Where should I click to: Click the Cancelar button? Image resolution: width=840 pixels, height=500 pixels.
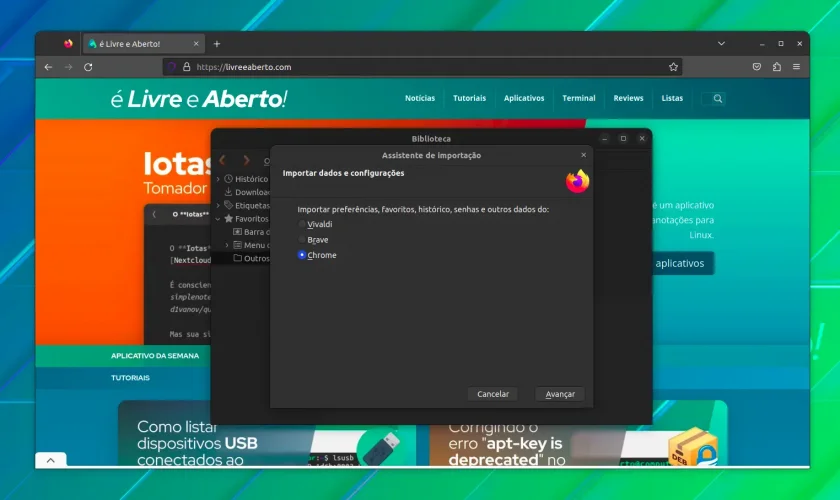point(493,394)
